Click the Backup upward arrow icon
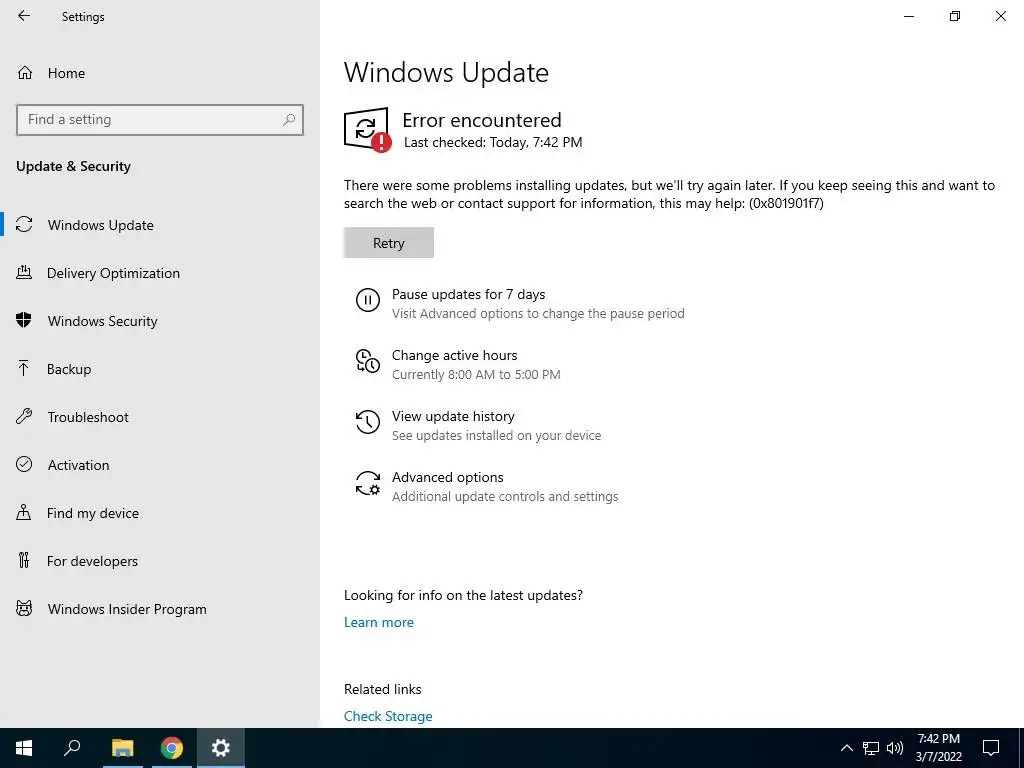The width and height of the screenshot is (1024, 768). (x=24, y=368)
